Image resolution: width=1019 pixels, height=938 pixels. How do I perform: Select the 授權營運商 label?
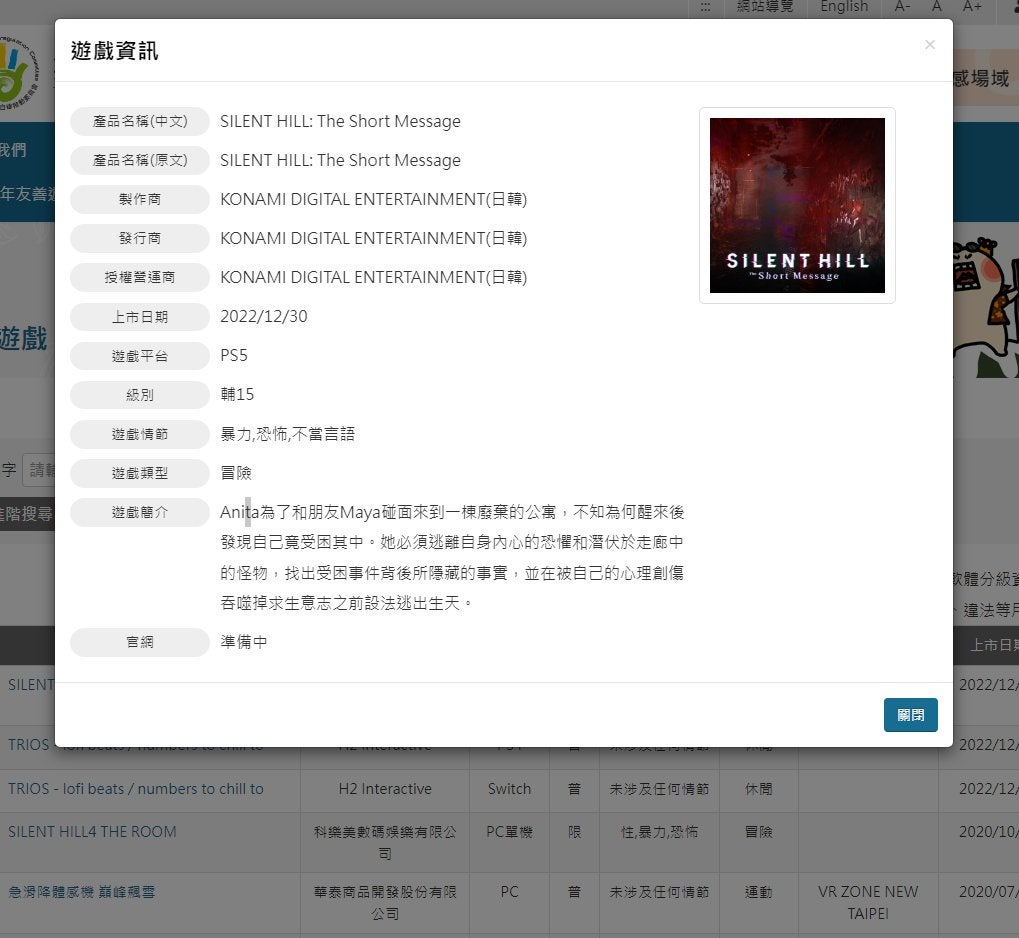pos(140,278)
